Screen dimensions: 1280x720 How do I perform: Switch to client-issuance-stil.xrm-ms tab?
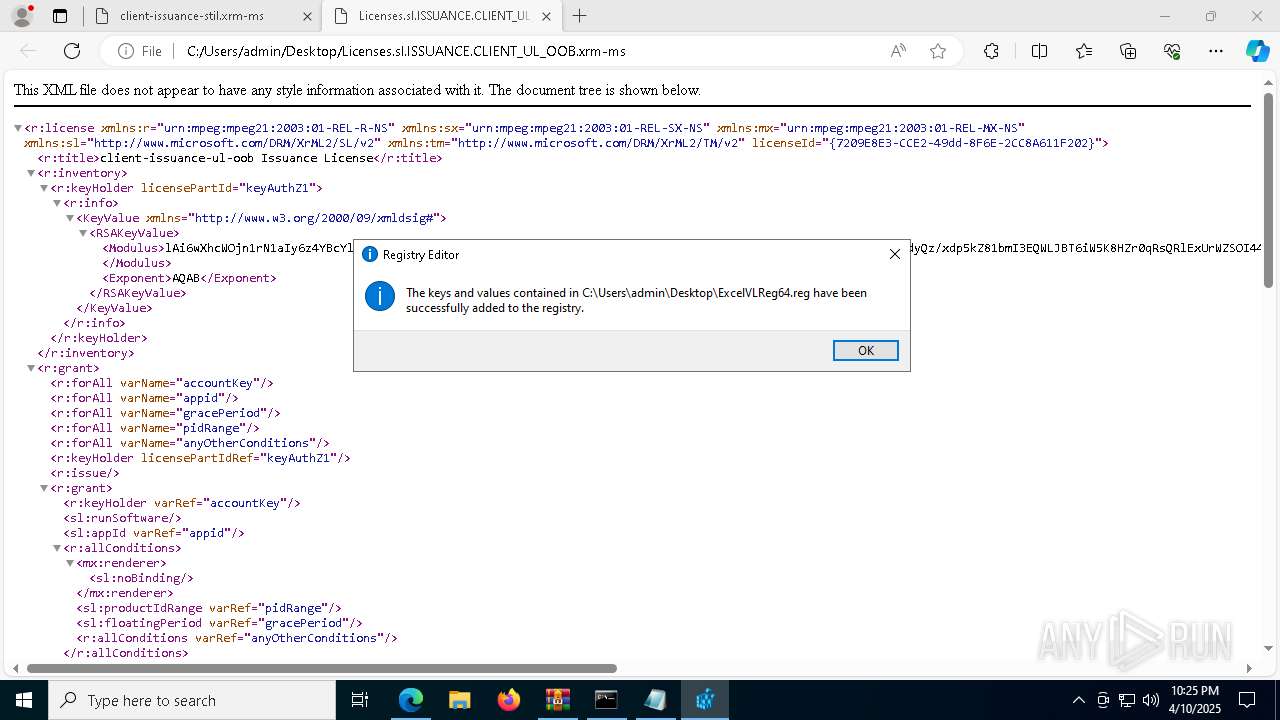click(x=191, y=16)
